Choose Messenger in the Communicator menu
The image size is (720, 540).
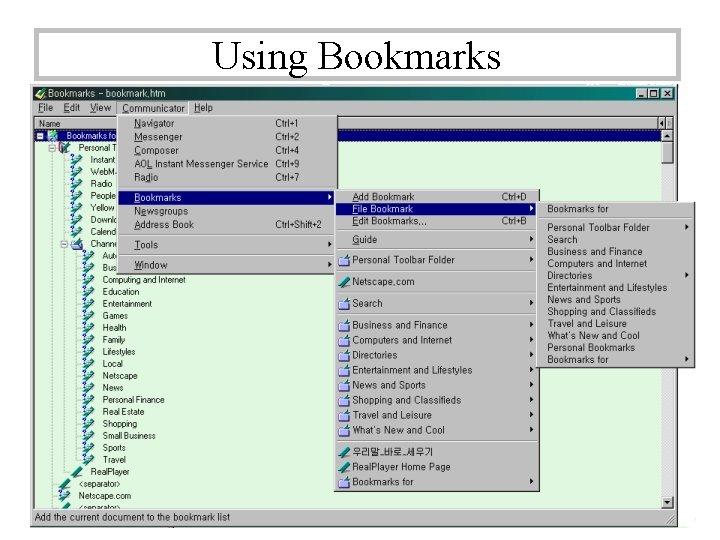pyautogui.click(x=227, y=137)
